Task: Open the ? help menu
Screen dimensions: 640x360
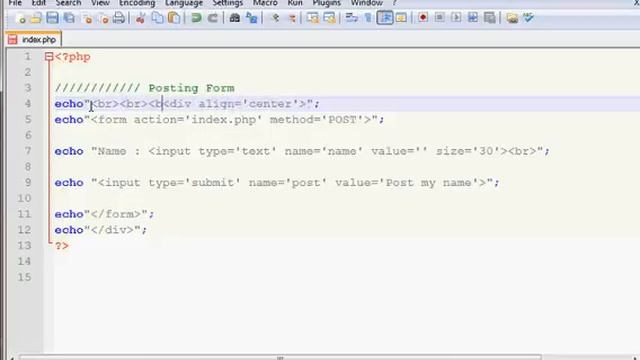Action: tap(394, 3)
